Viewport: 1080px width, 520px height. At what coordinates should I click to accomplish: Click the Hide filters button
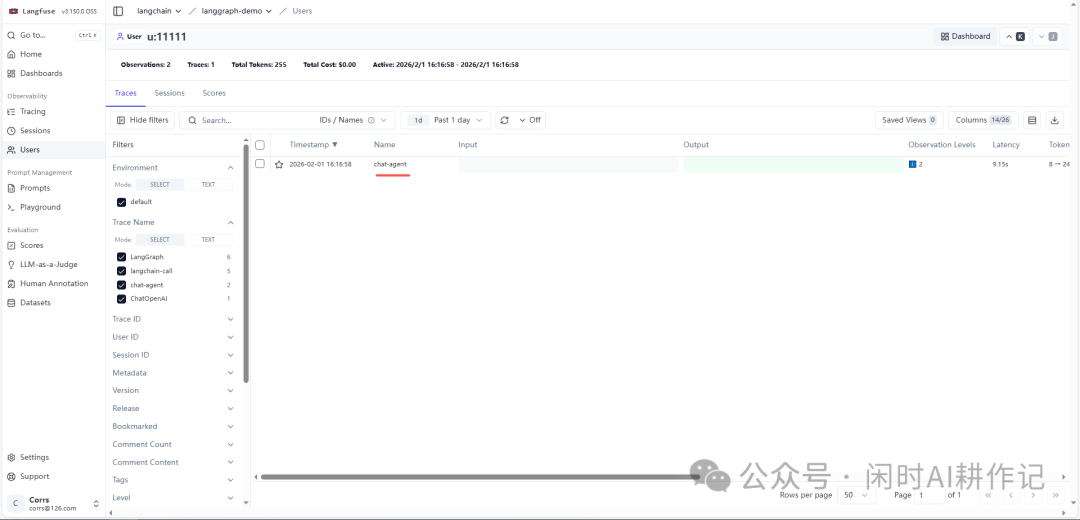click(143, 120)
